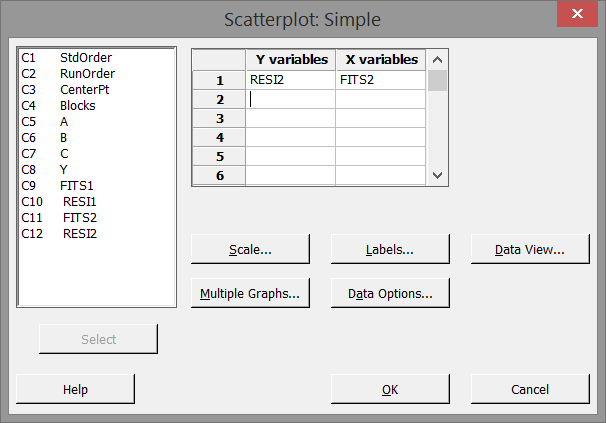Open the Labels... options
606x423 pixels.
coord(390,249)
